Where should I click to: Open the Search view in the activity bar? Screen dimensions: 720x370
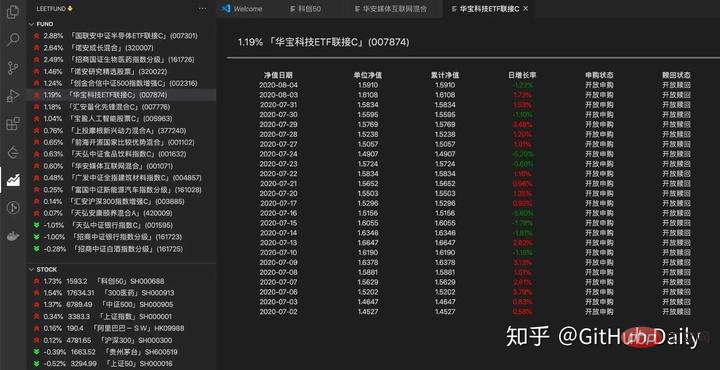13,39
